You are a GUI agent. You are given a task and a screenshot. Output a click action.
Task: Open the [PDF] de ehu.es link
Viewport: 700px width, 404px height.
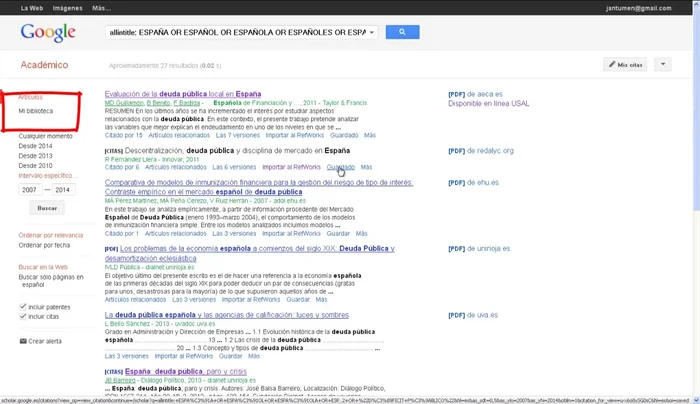pyautogui.click(x=473, y=183)
